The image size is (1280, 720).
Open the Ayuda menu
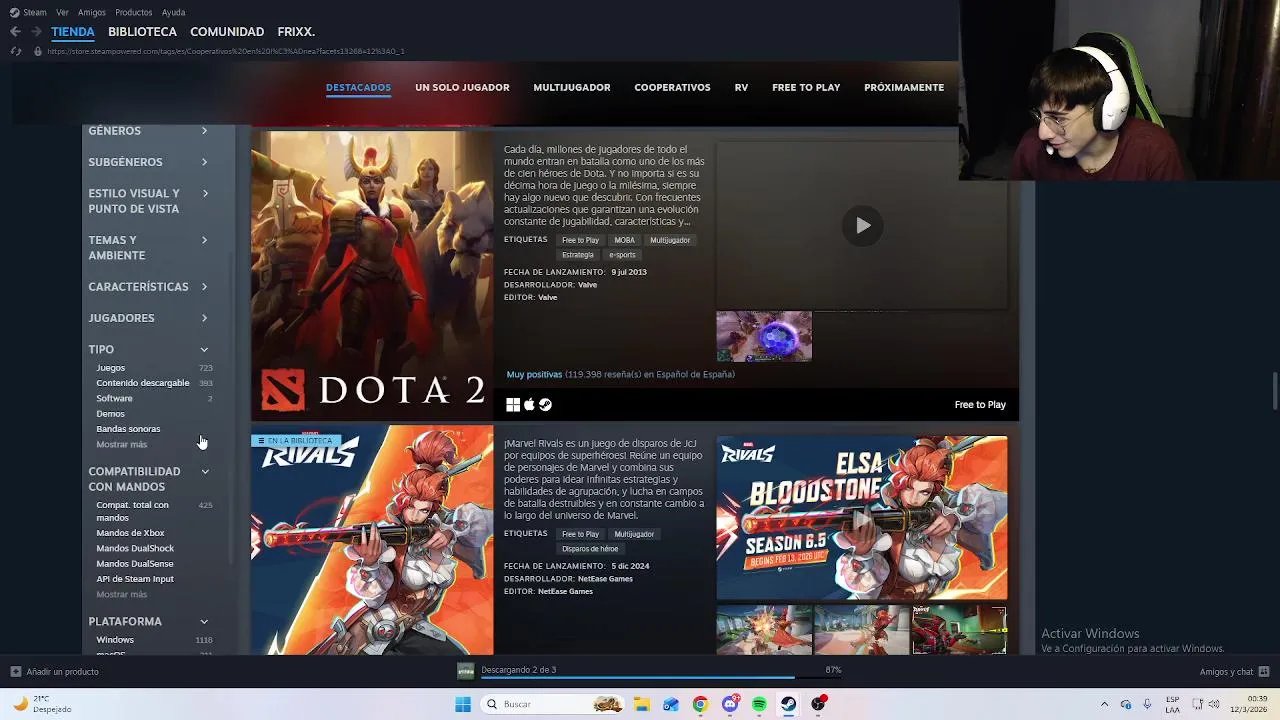173,12
